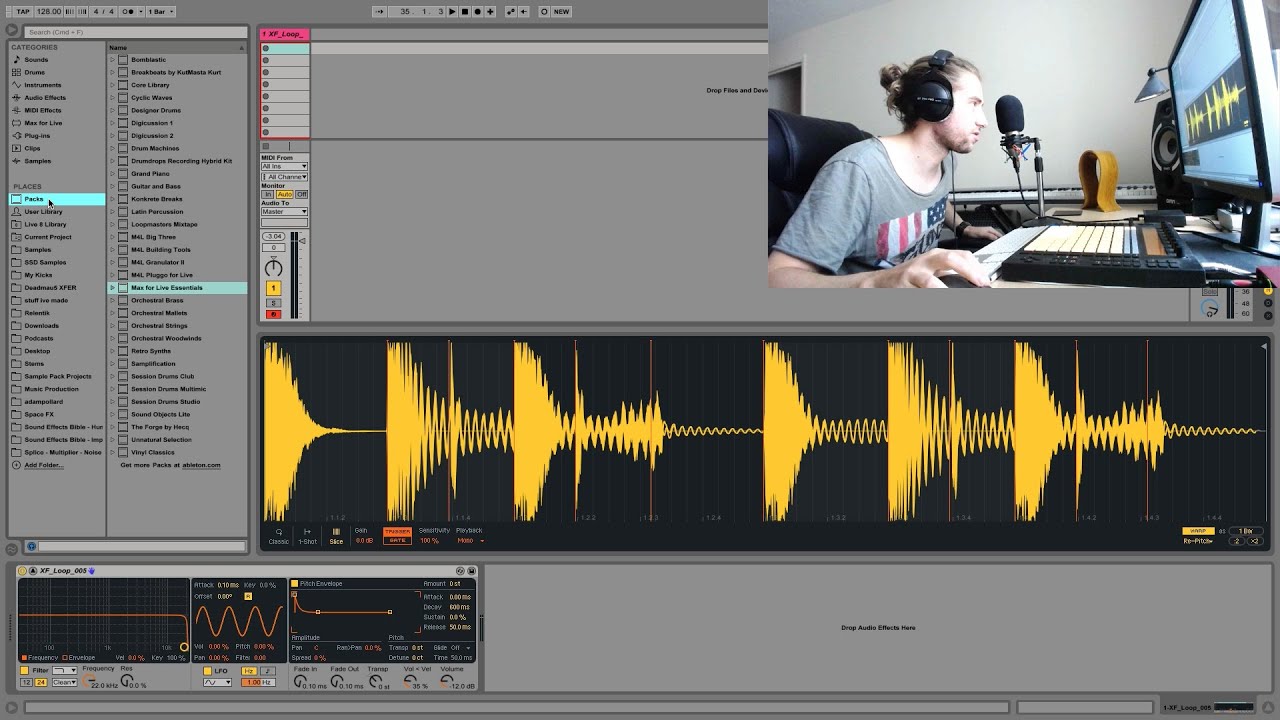Expand the Max for Live Essentials pack
Viewport: 1280px width, 720px height.
coord(112,288)
